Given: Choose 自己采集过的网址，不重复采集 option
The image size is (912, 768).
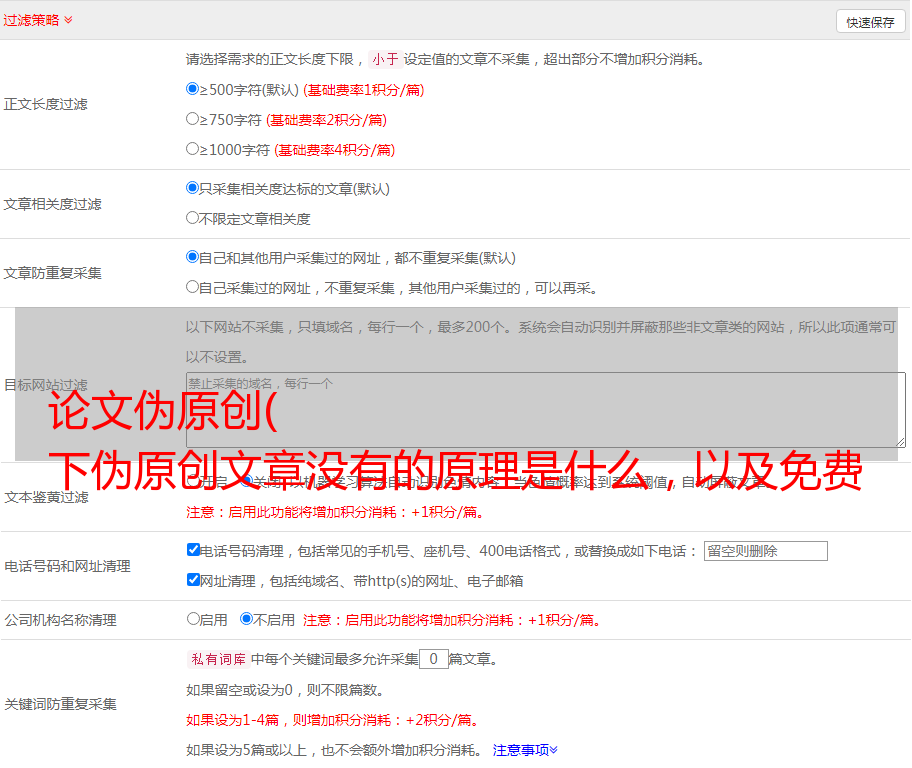Looking at the screenshot, I should click(x=193, y=287).
